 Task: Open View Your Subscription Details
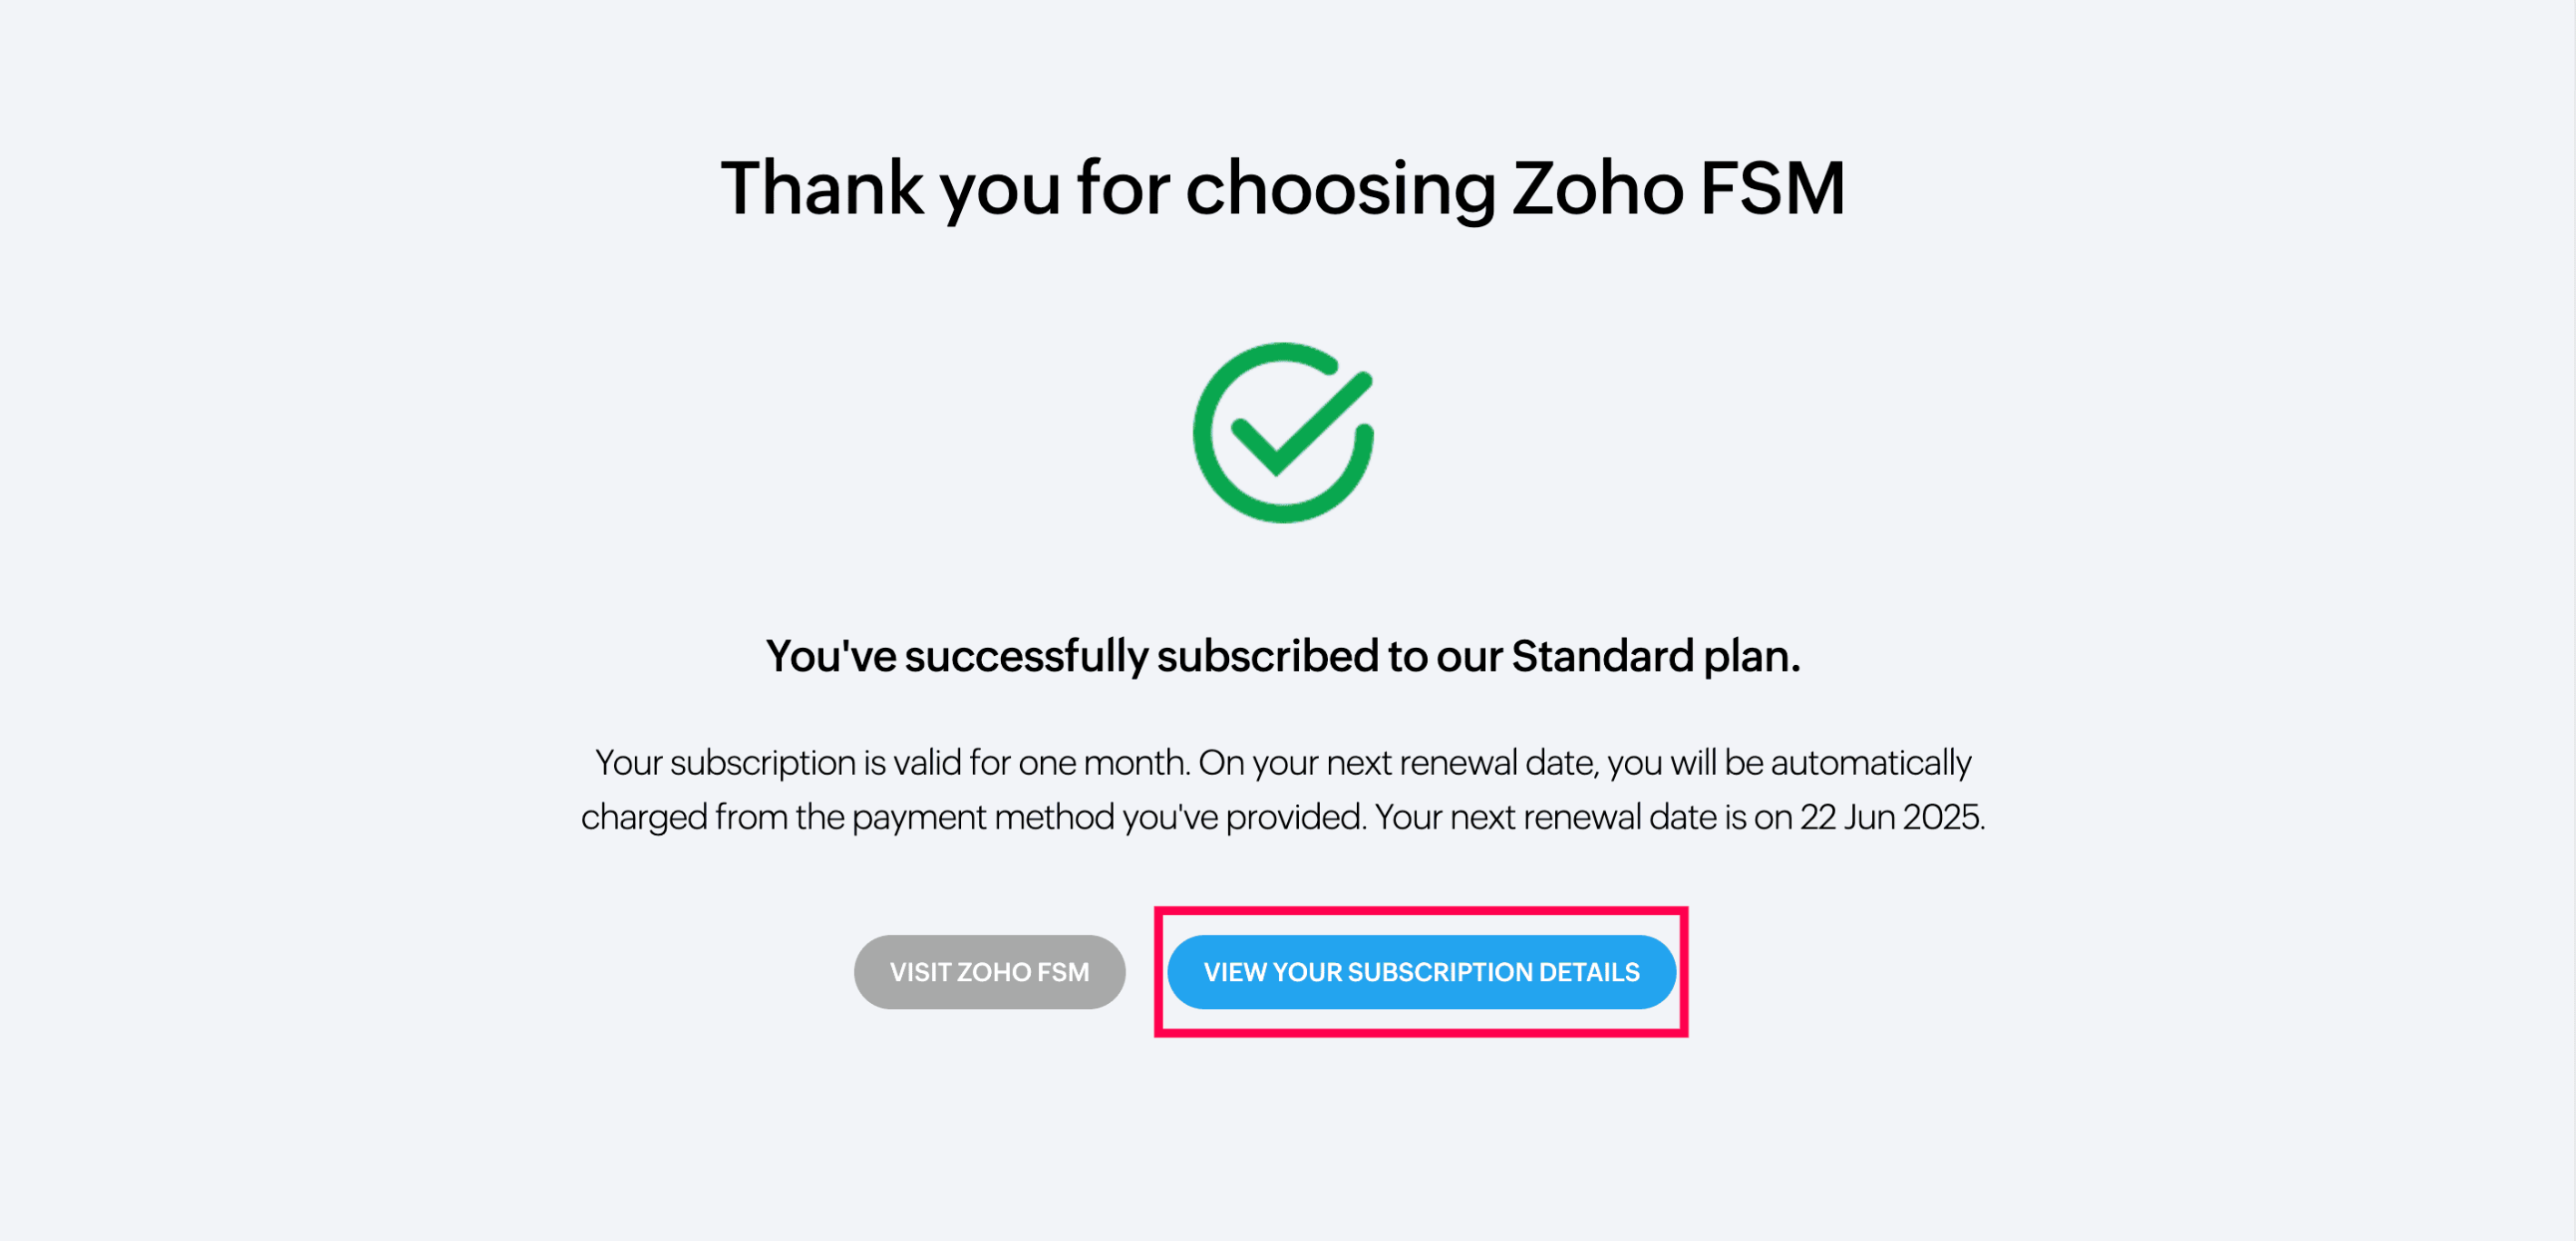coord(1421,972)
